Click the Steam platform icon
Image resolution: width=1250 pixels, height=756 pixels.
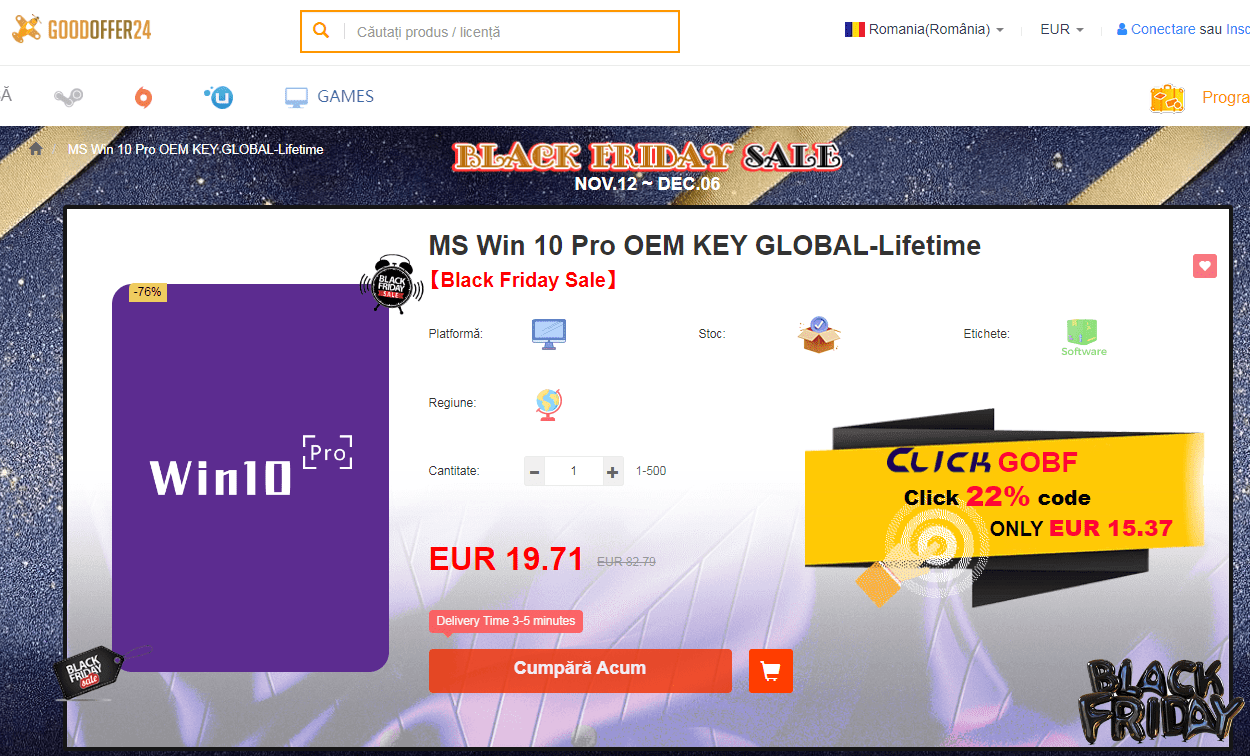68,97
